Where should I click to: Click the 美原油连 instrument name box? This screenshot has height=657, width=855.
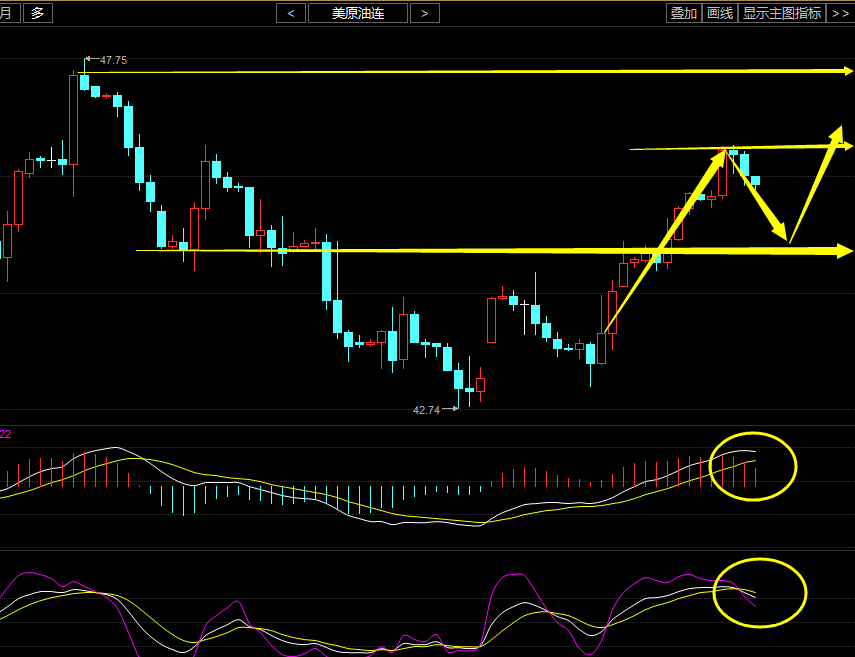point(357,13)
